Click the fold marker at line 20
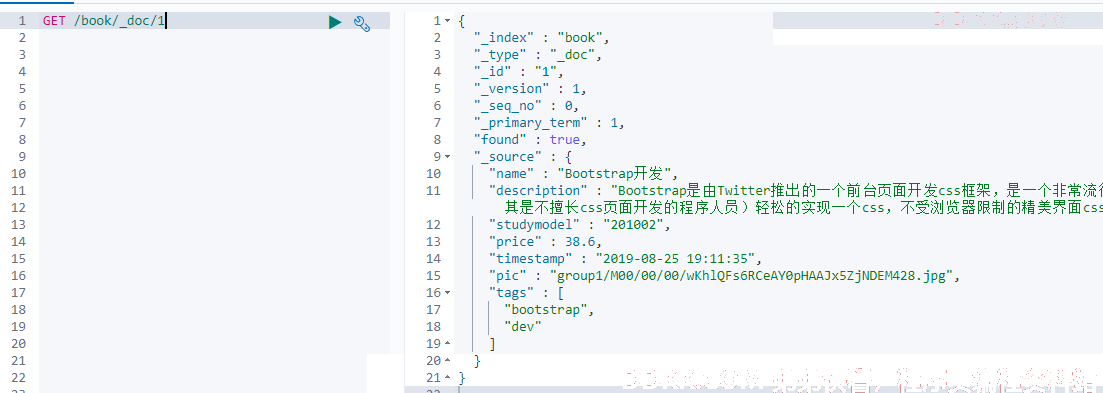This screenshot has width=1103, height=393. [x=448, y=361]
